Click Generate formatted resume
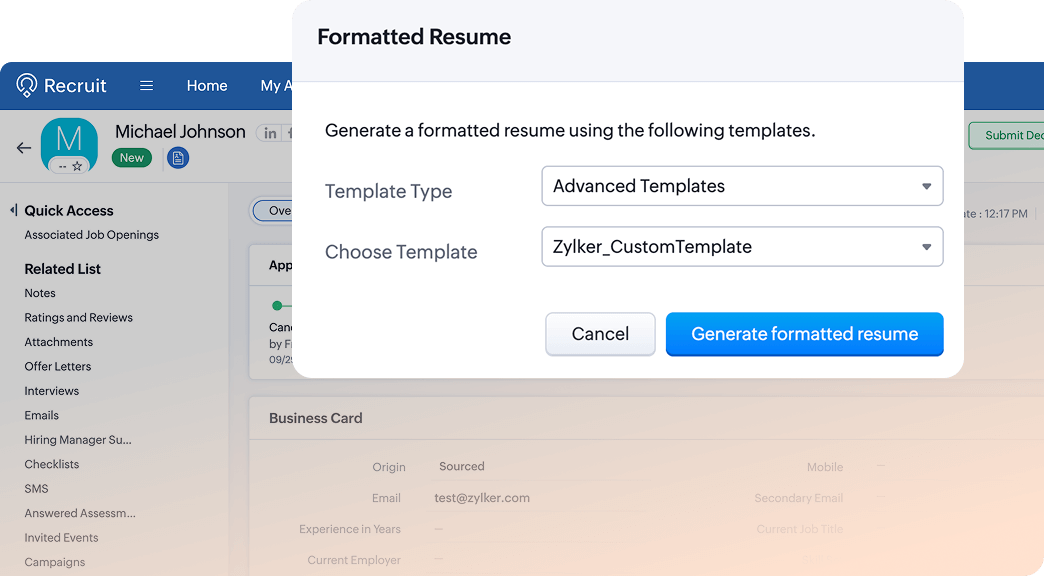1044x576 pixels. [x=804, y=334]
